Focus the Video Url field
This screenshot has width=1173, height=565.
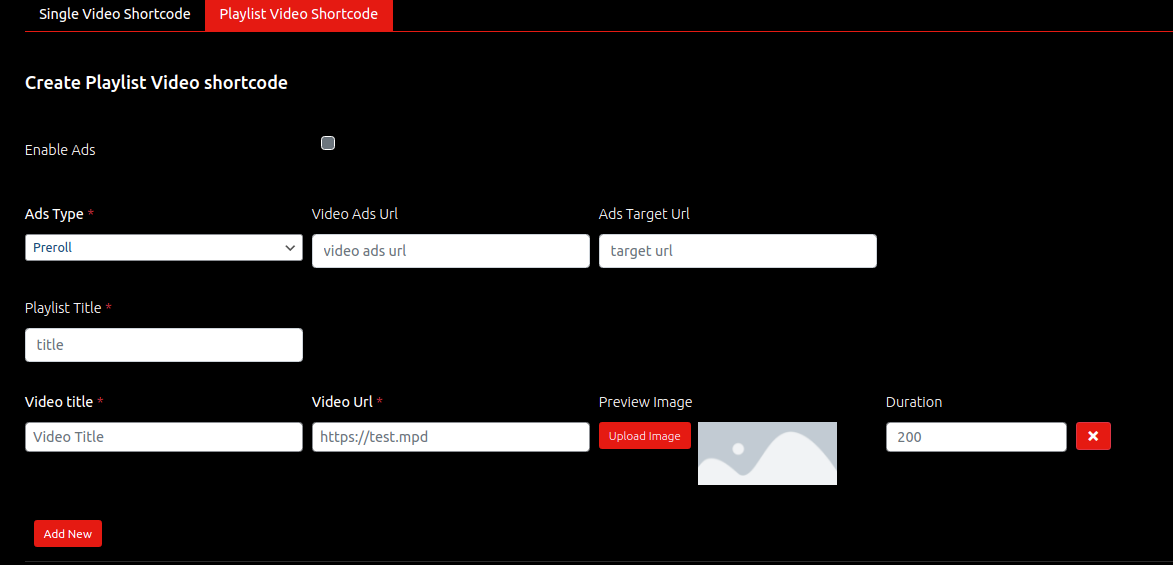[x=450, y=437]
